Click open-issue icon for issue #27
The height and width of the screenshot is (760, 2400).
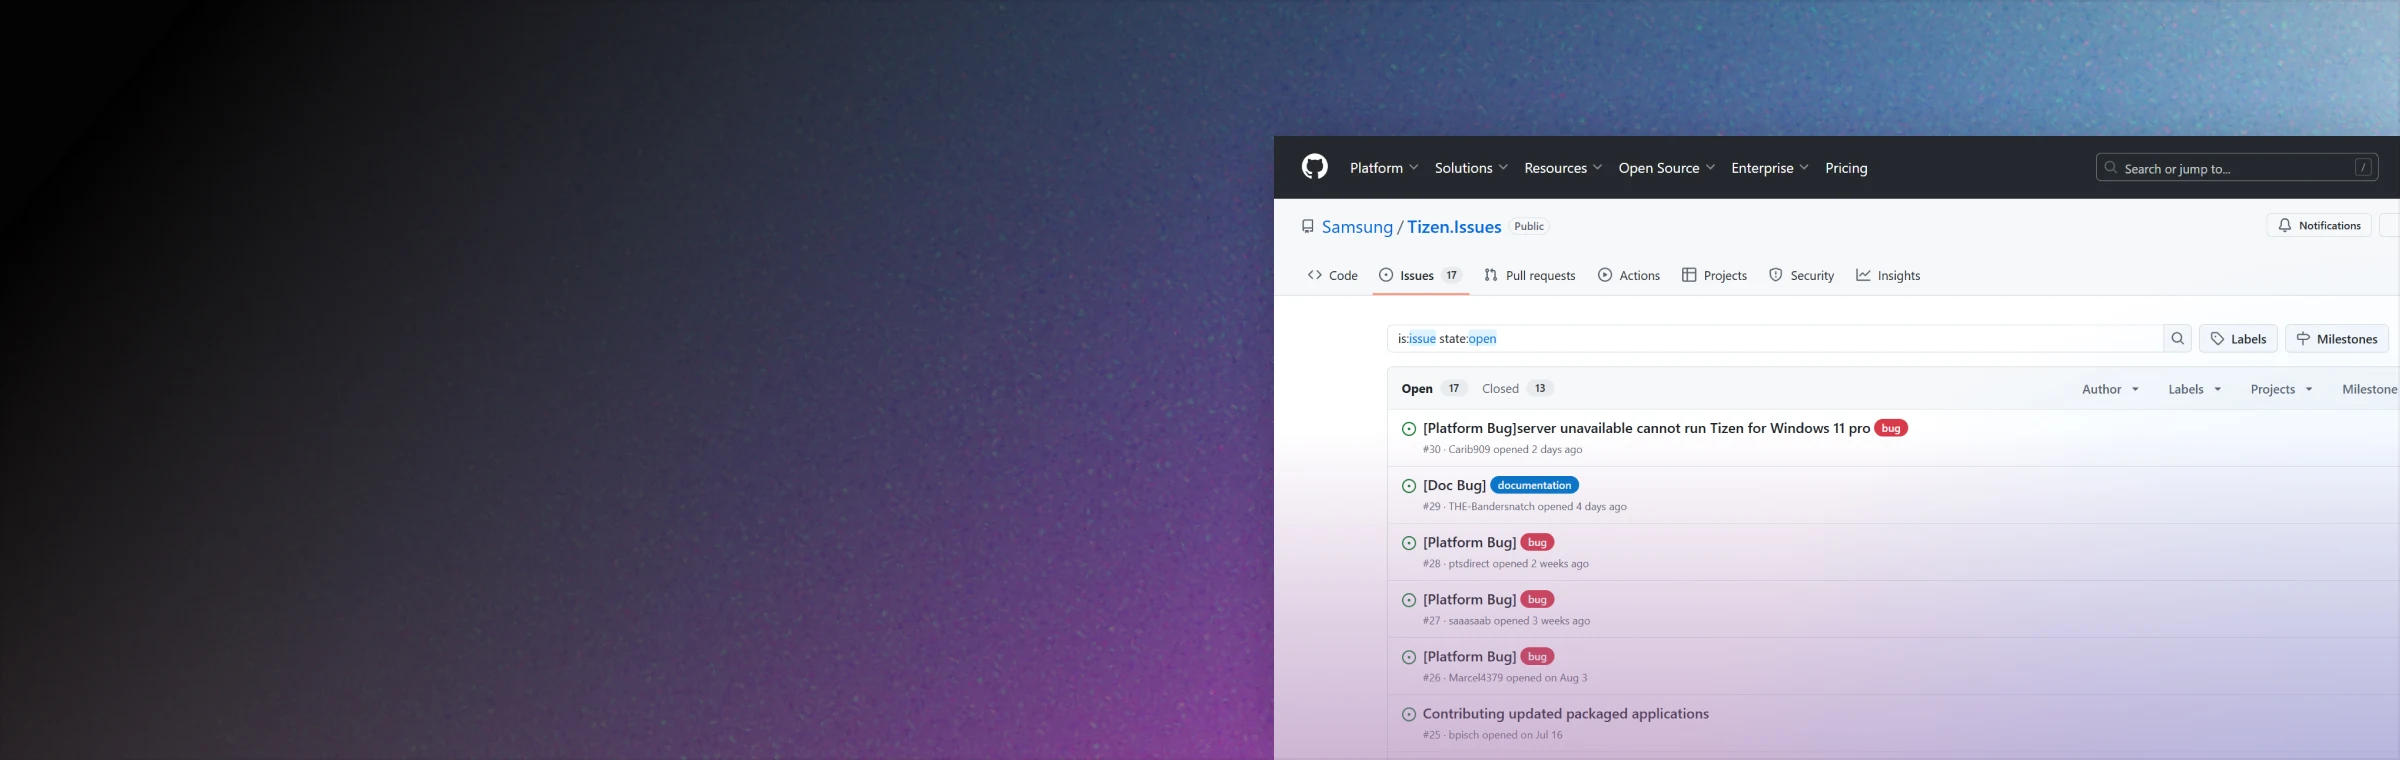click(x=1408, y=600)
